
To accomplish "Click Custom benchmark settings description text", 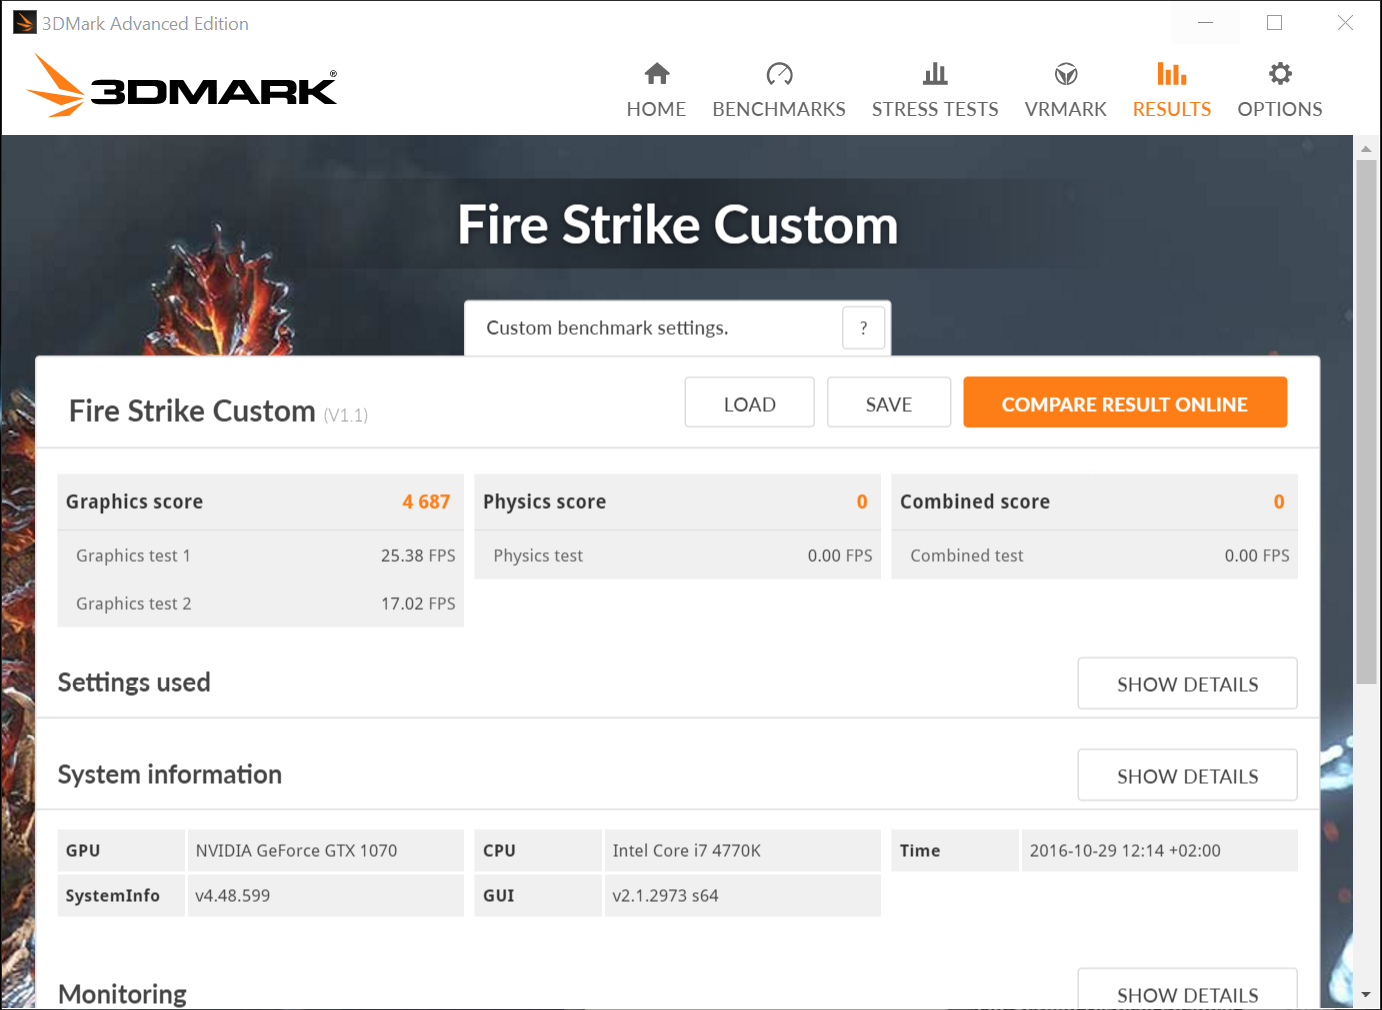I will click(607, 328).
